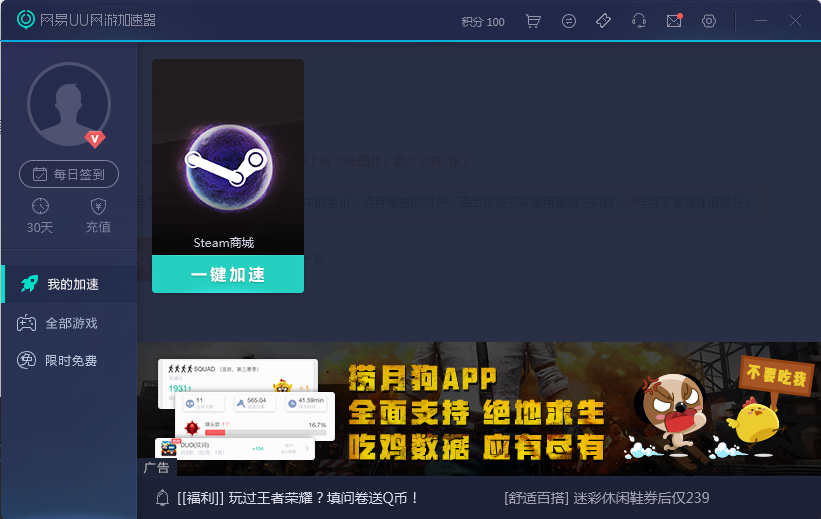Select the 我的加速 tab
Screen dimensions: 821x519
pyautogui.click(x=69, y=284)
